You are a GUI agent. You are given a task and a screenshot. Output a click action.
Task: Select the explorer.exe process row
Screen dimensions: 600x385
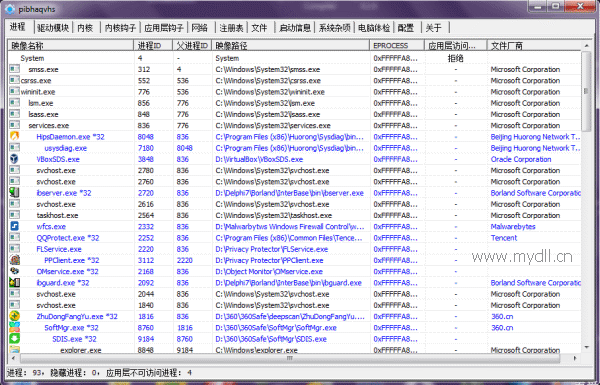click(294, 350)
